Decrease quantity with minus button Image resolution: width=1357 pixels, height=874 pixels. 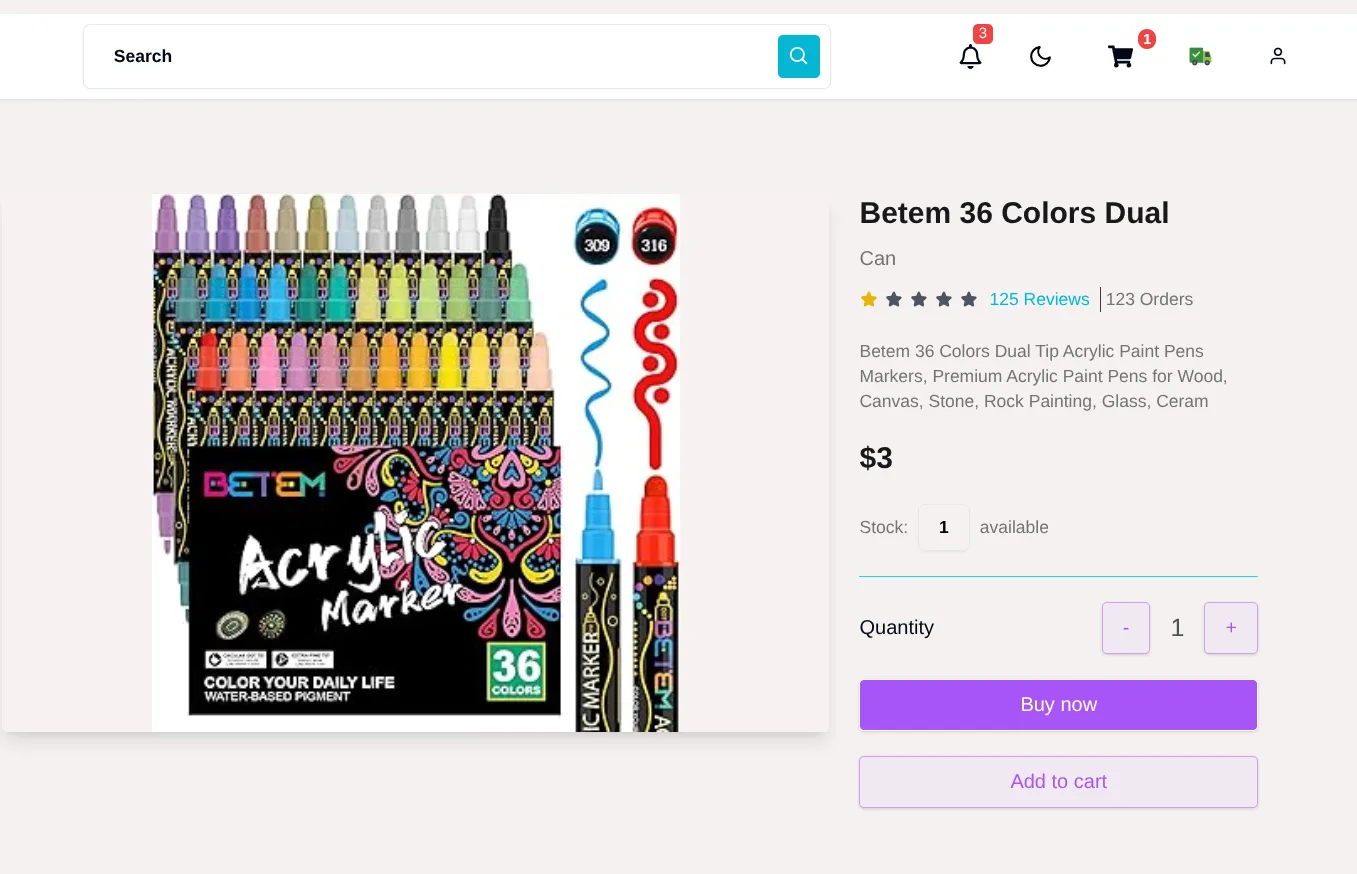click(x=1125, y=628)
